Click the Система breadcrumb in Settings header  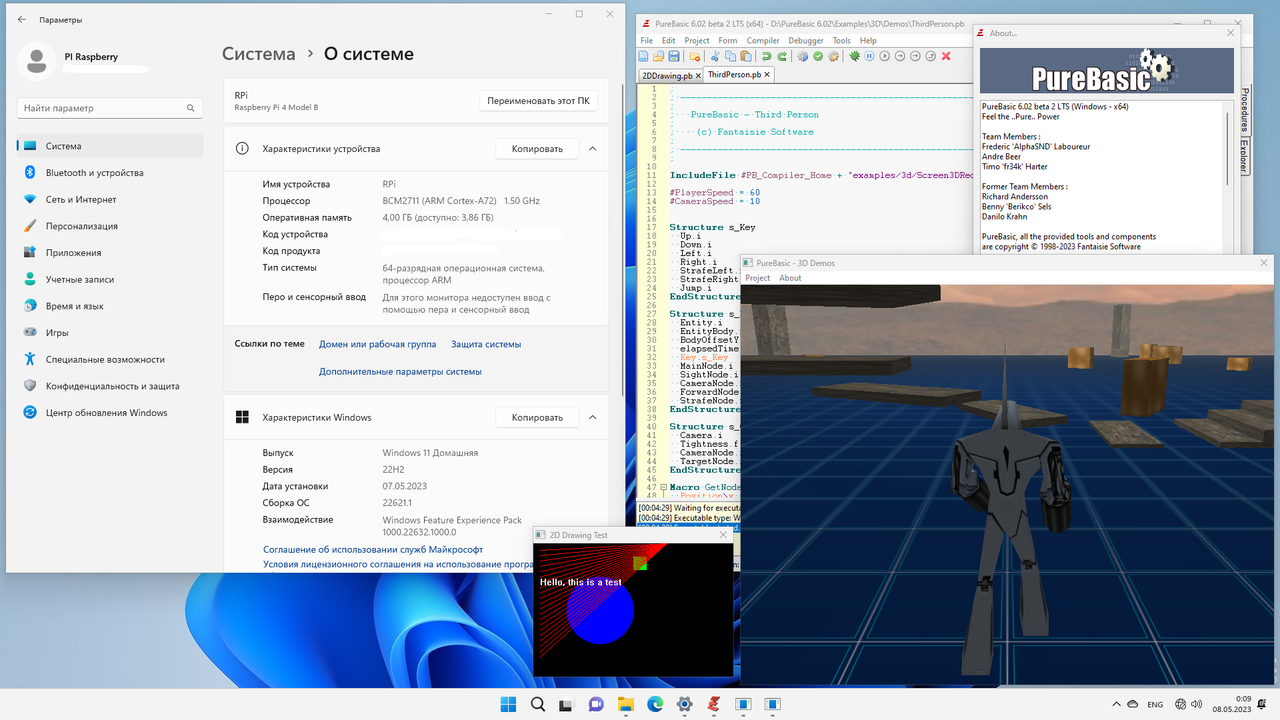(258, 54)
